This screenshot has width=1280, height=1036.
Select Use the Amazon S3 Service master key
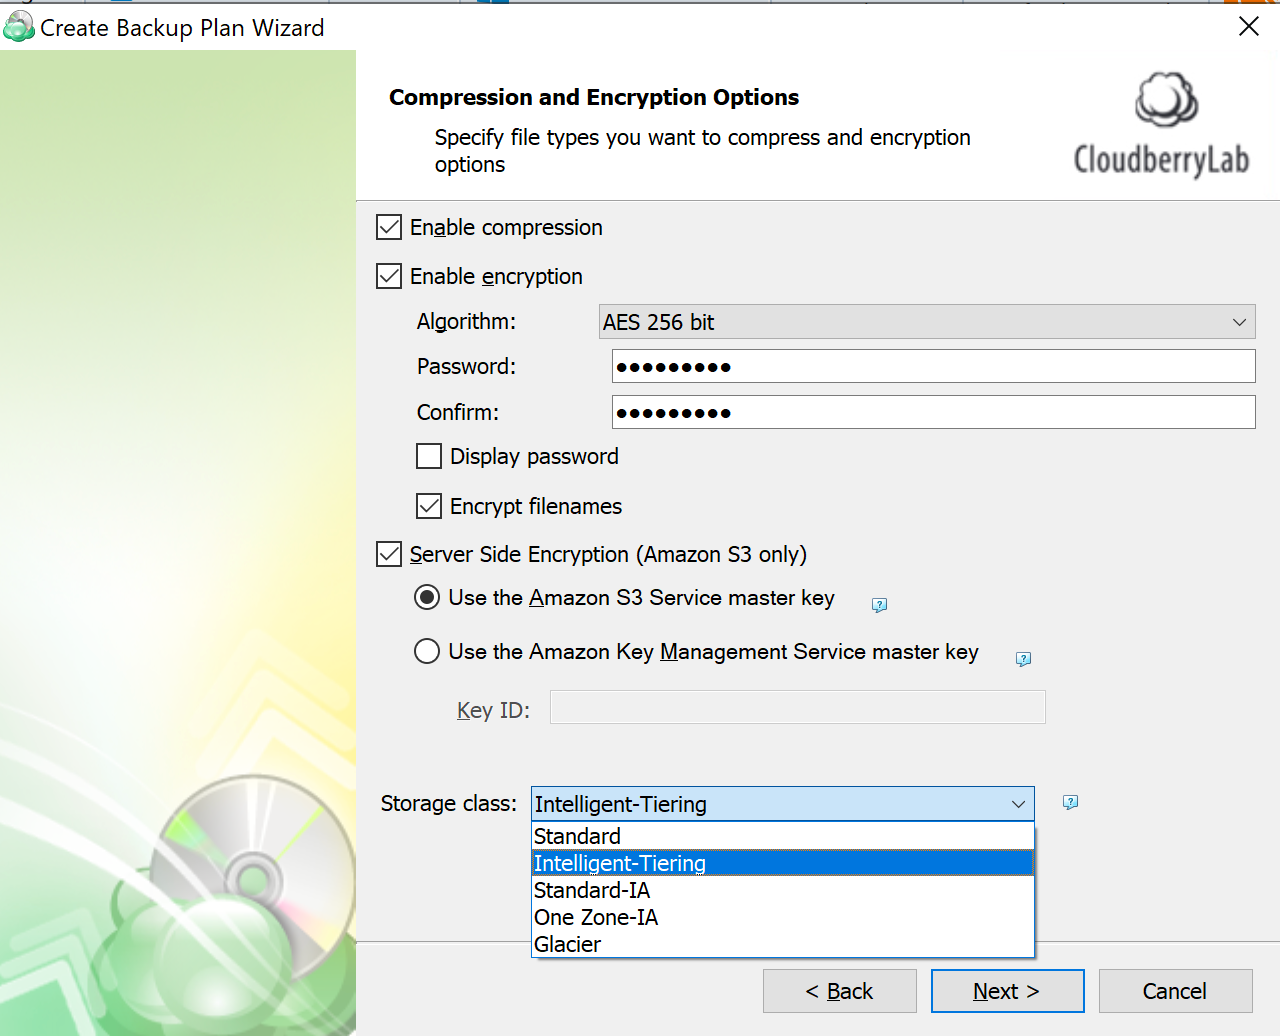click(427, 597)
